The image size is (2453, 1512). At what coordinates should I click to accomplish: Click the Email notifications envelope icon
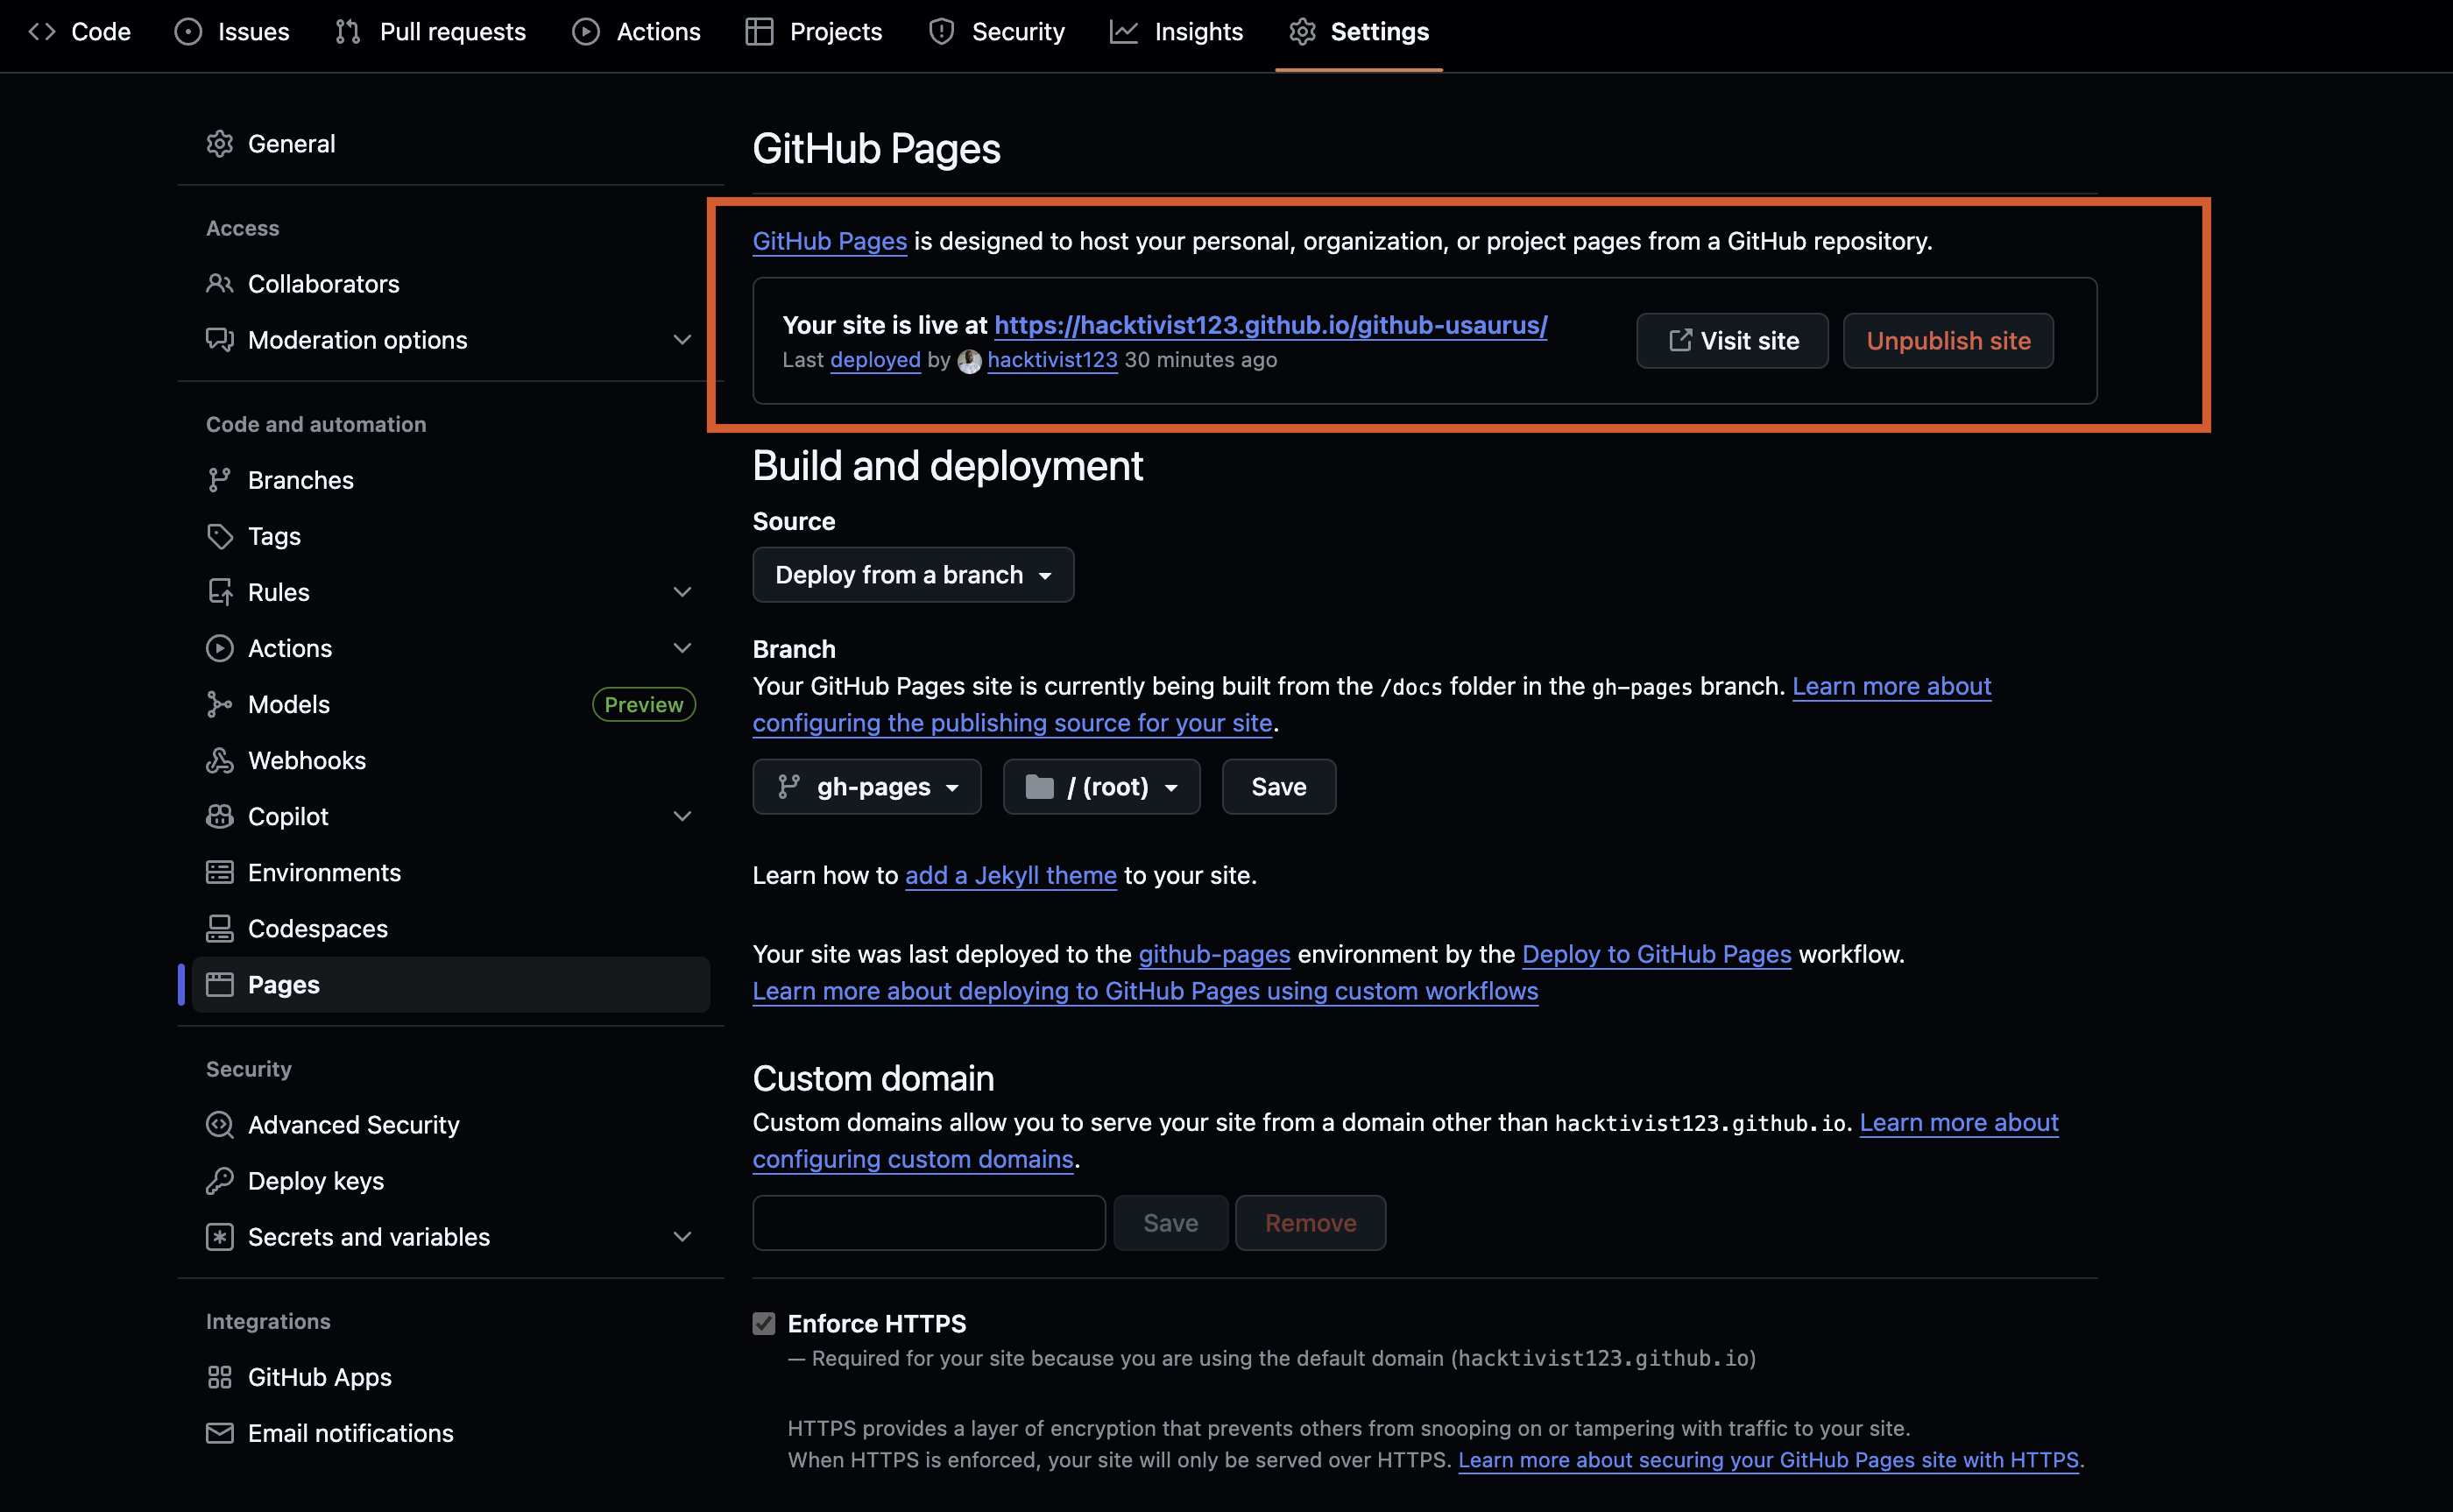[x=220, y=1433]
